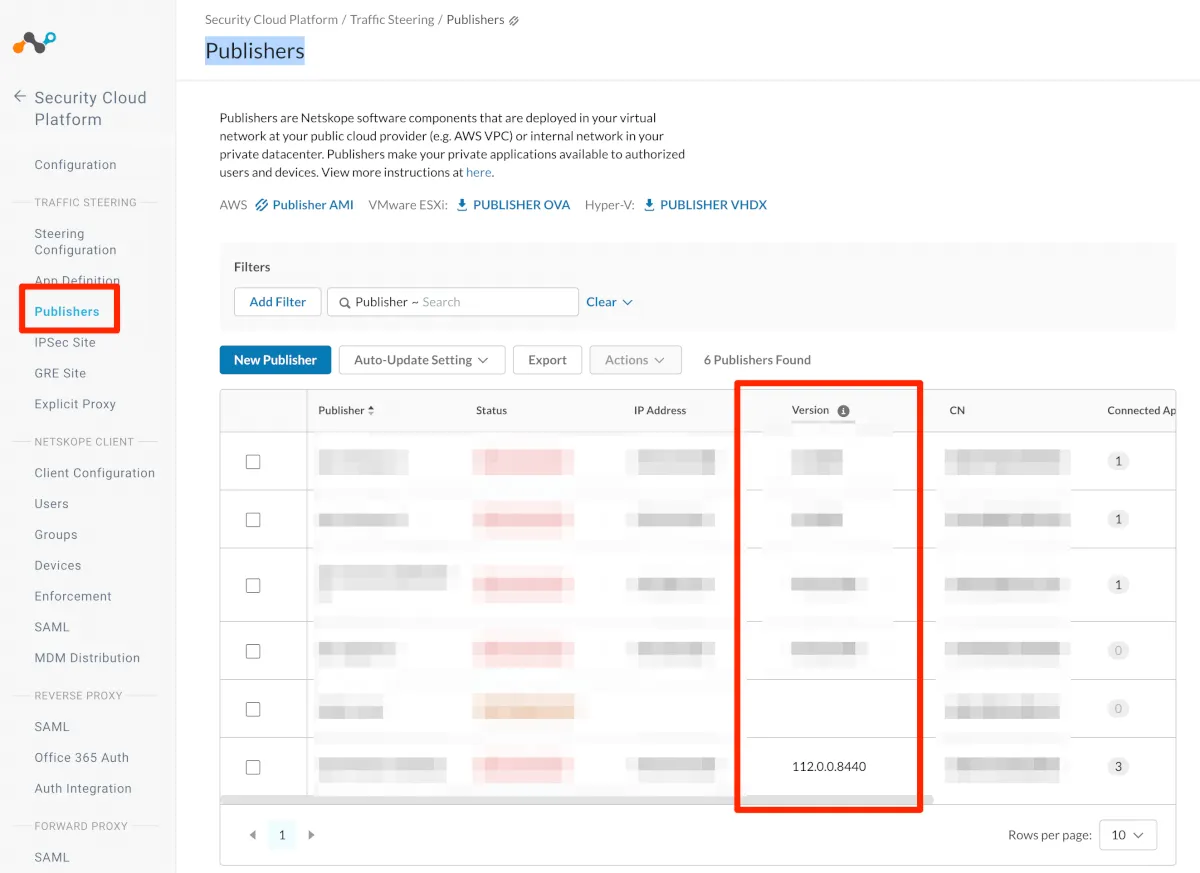Open Client Configuration in sidebar
The image size is (1200, 873).
coord(95,473)
